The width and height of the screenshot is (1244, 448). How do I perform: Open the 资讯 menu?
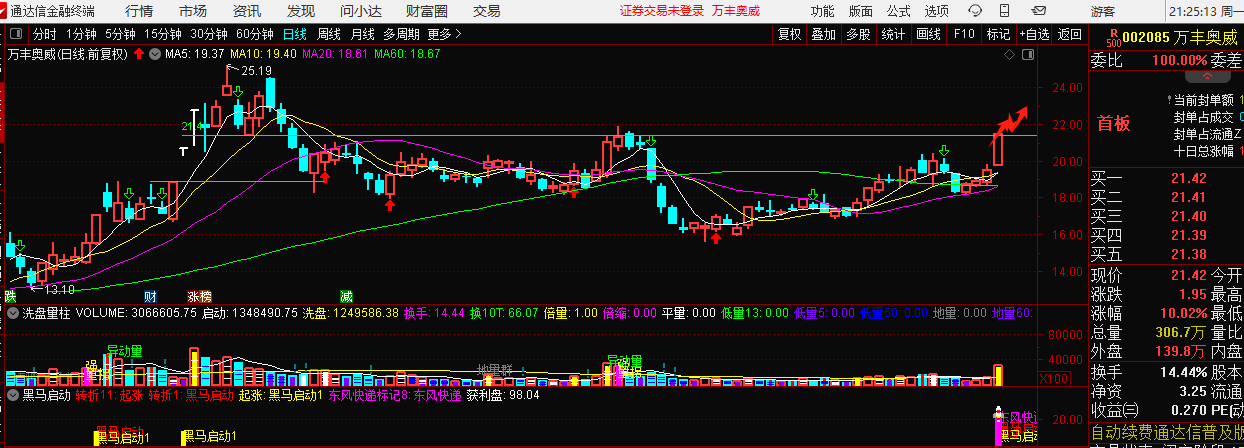[x=246, y=11]
